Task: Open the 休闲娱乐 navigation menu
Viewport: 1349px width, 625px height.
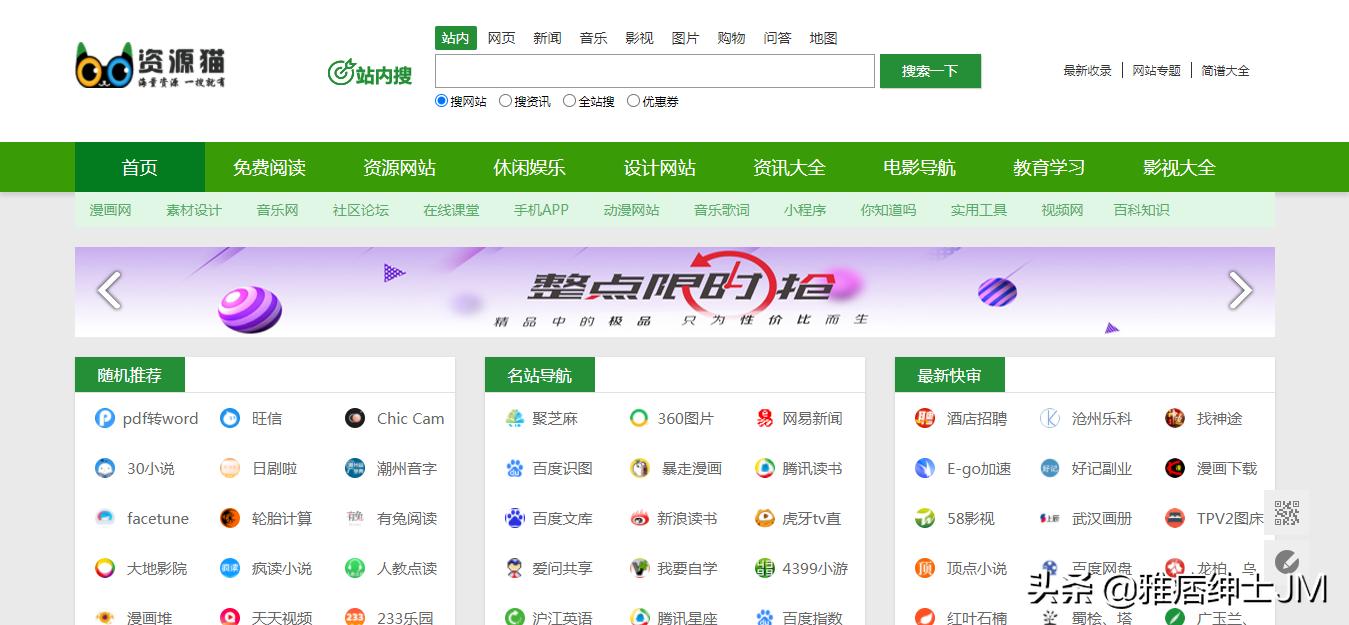Action: click(529, 167)
